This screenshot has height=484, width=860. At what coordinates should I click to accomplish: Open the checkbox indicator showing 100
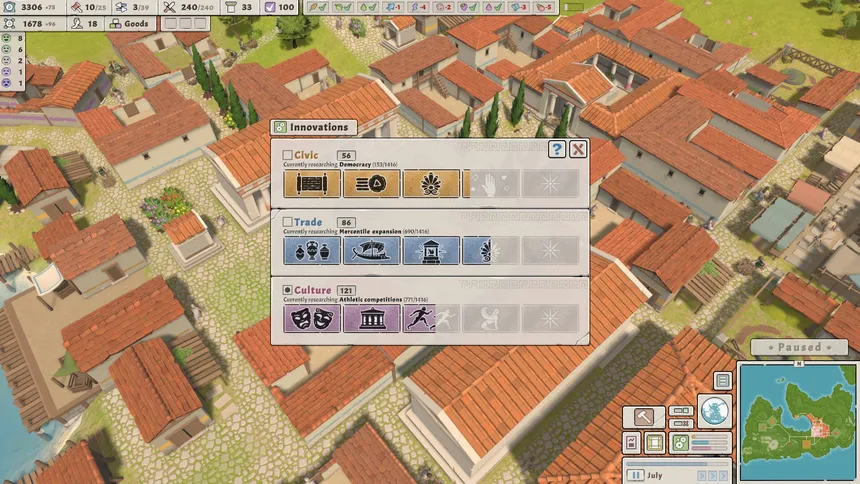280,7
